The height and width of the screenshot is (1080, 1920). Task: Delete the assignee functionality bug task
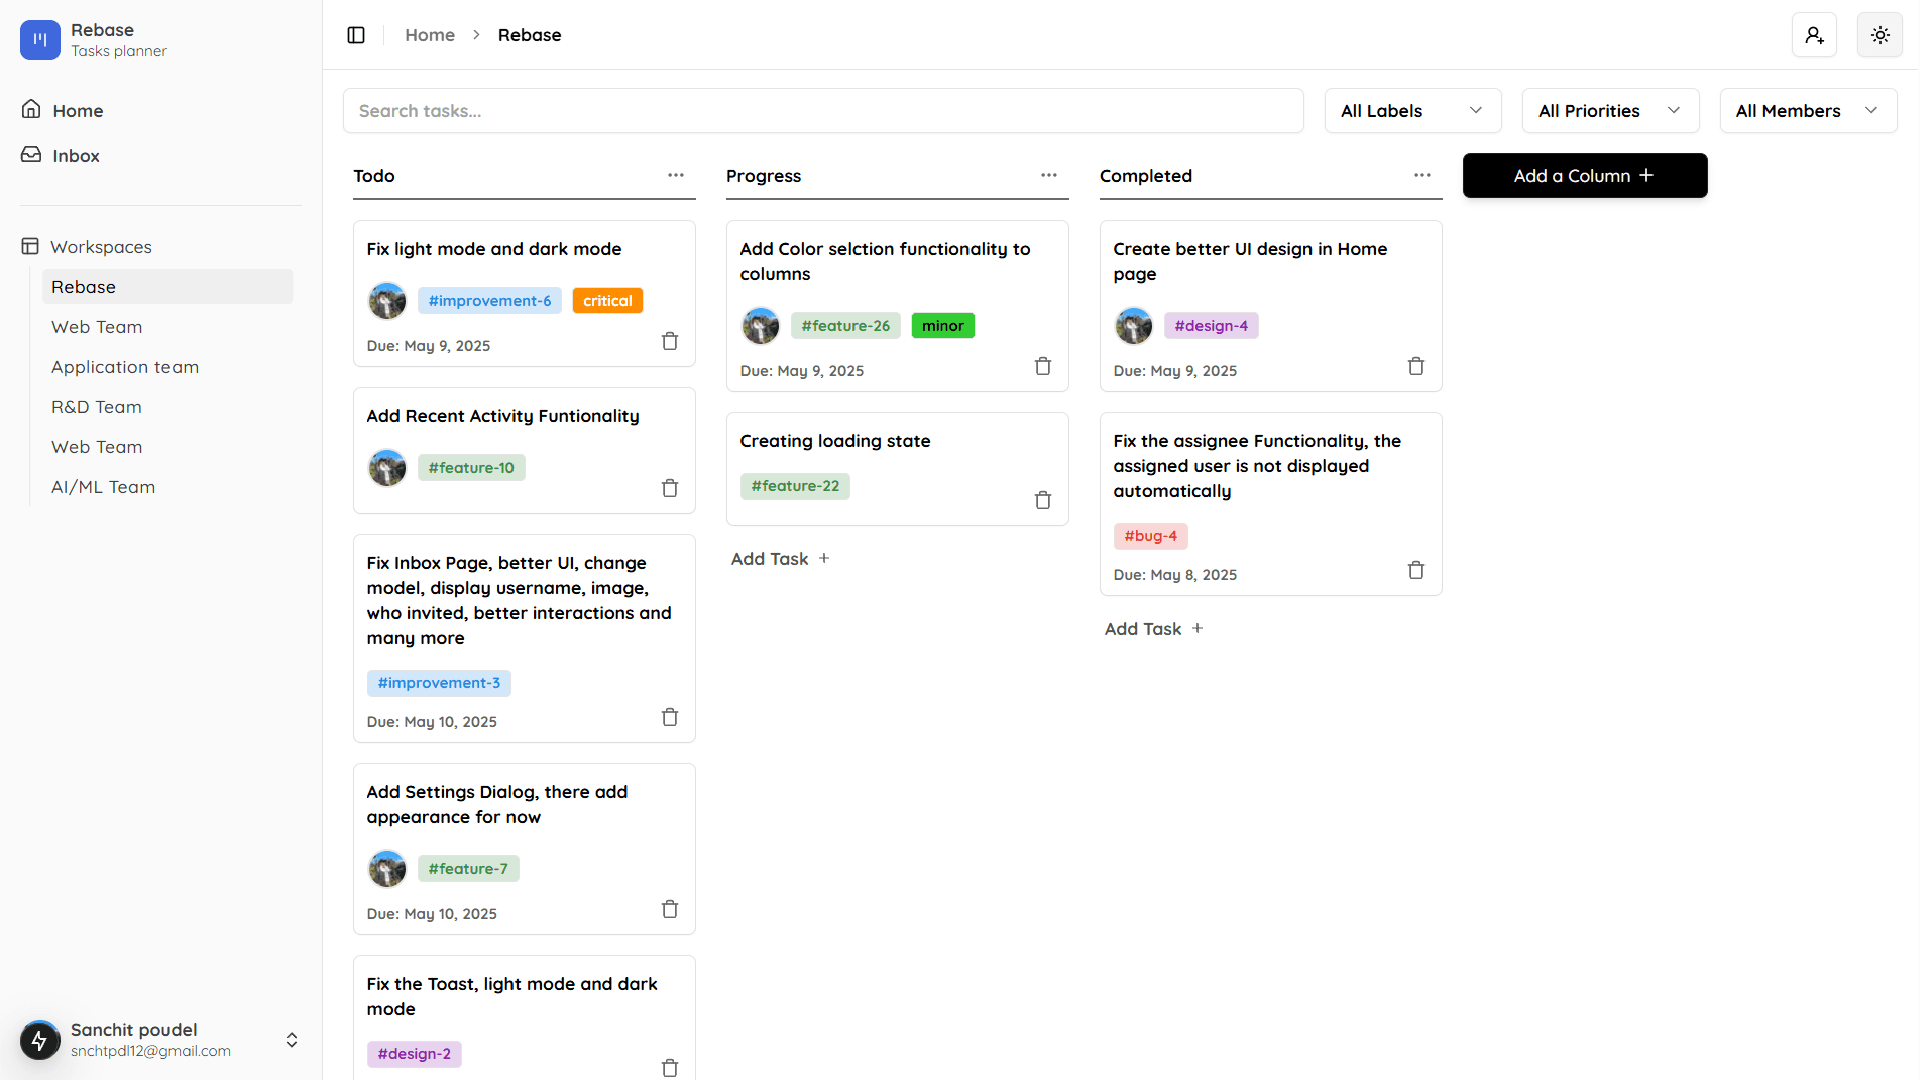1416,570
